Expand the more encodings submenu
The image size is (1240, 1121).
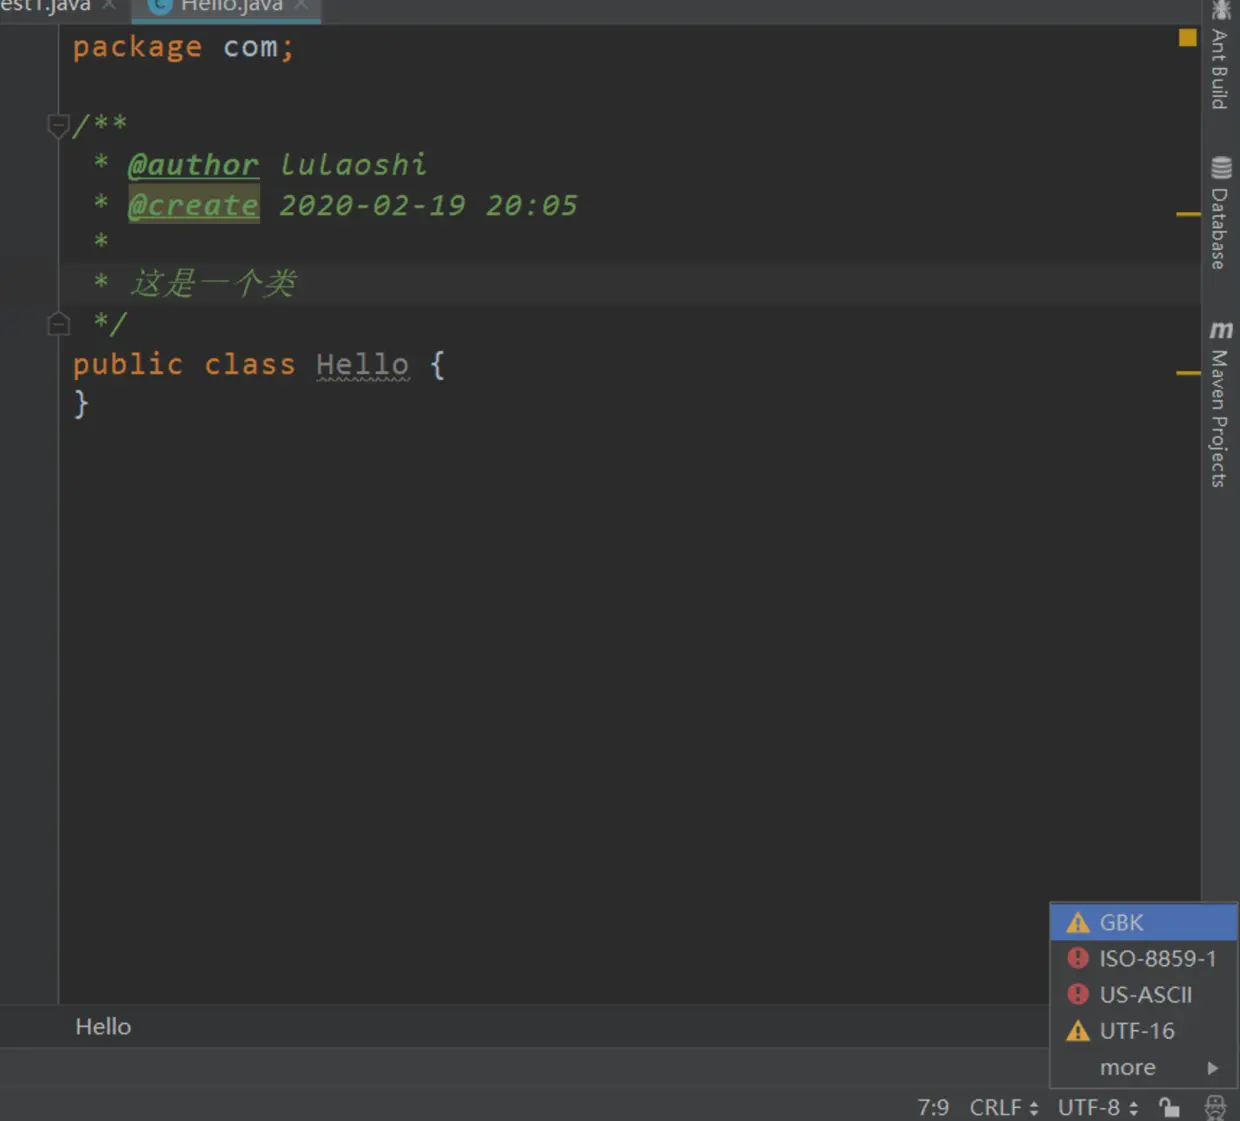[1143, 1067]
